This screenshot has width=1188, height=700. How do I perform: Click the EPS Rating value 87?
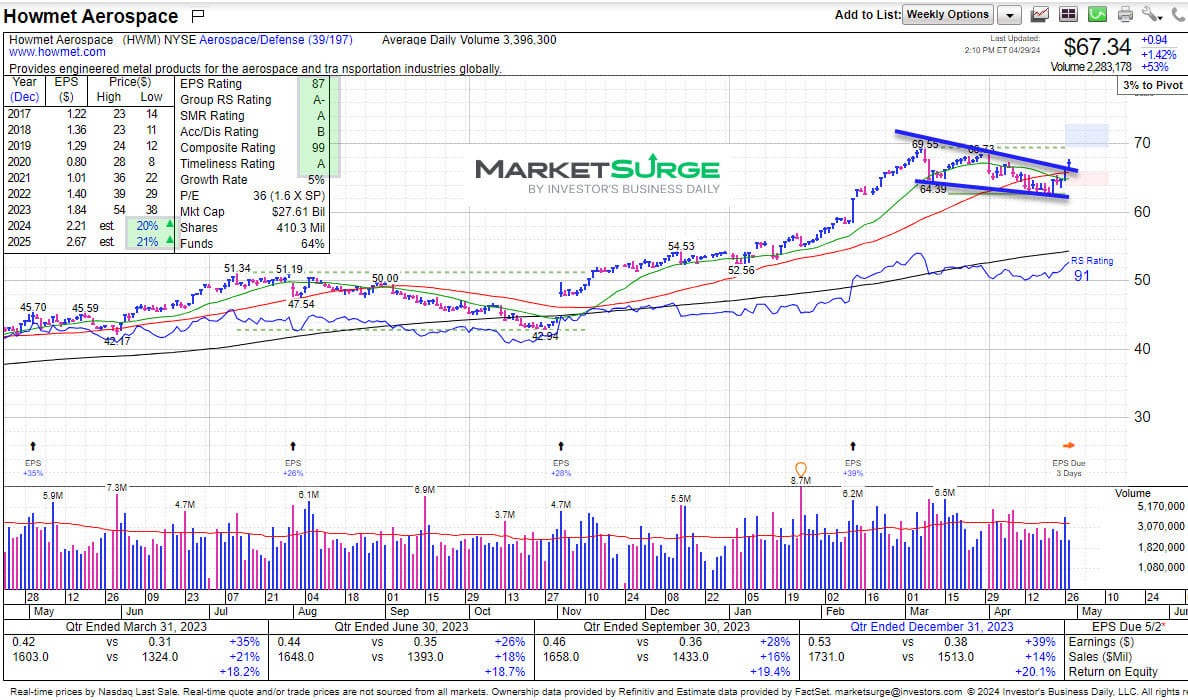pyautogui.click(x=318, y=84)
